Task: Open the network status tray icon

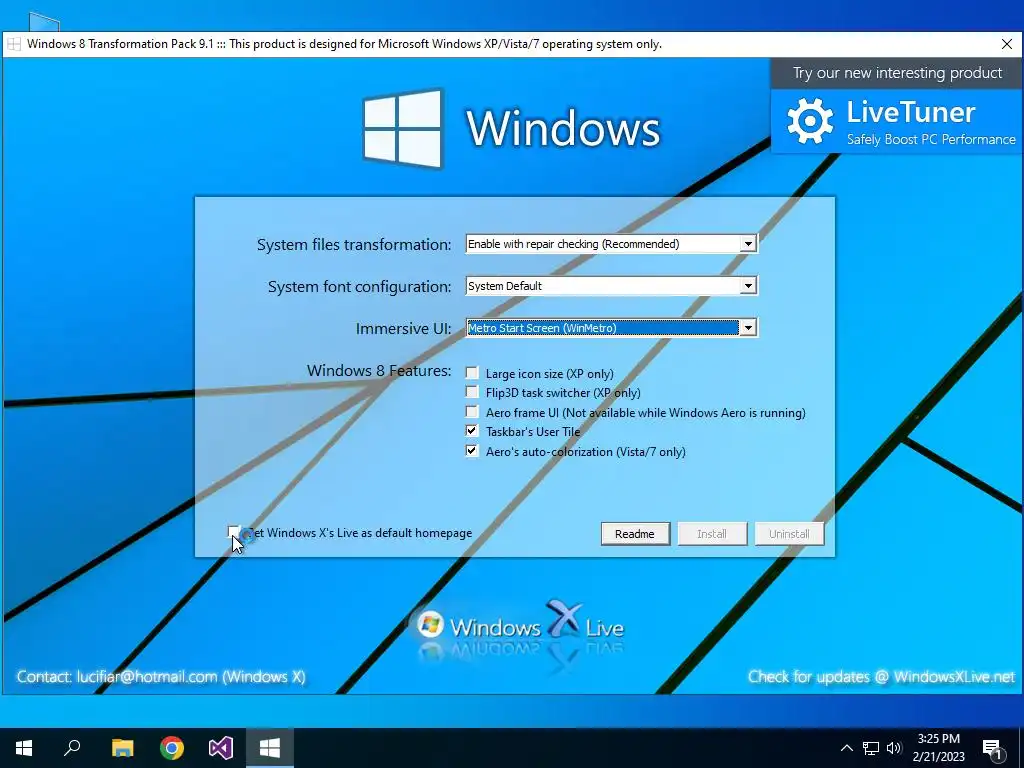Action: [871, 748]
